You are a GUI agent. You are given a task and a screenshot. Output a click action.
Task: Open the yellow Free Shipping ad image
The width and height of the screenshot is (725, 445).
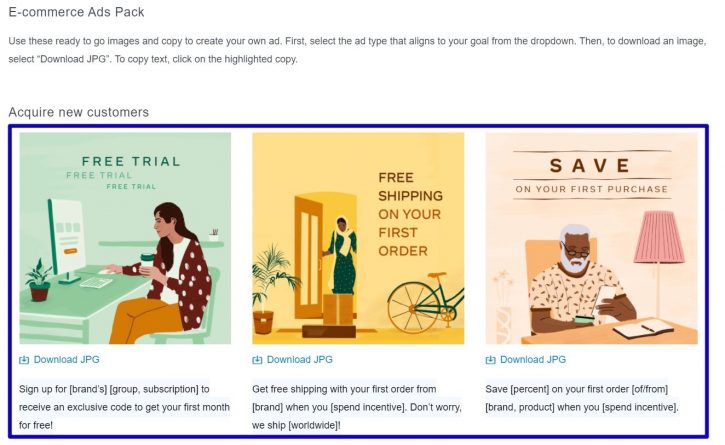358,238
